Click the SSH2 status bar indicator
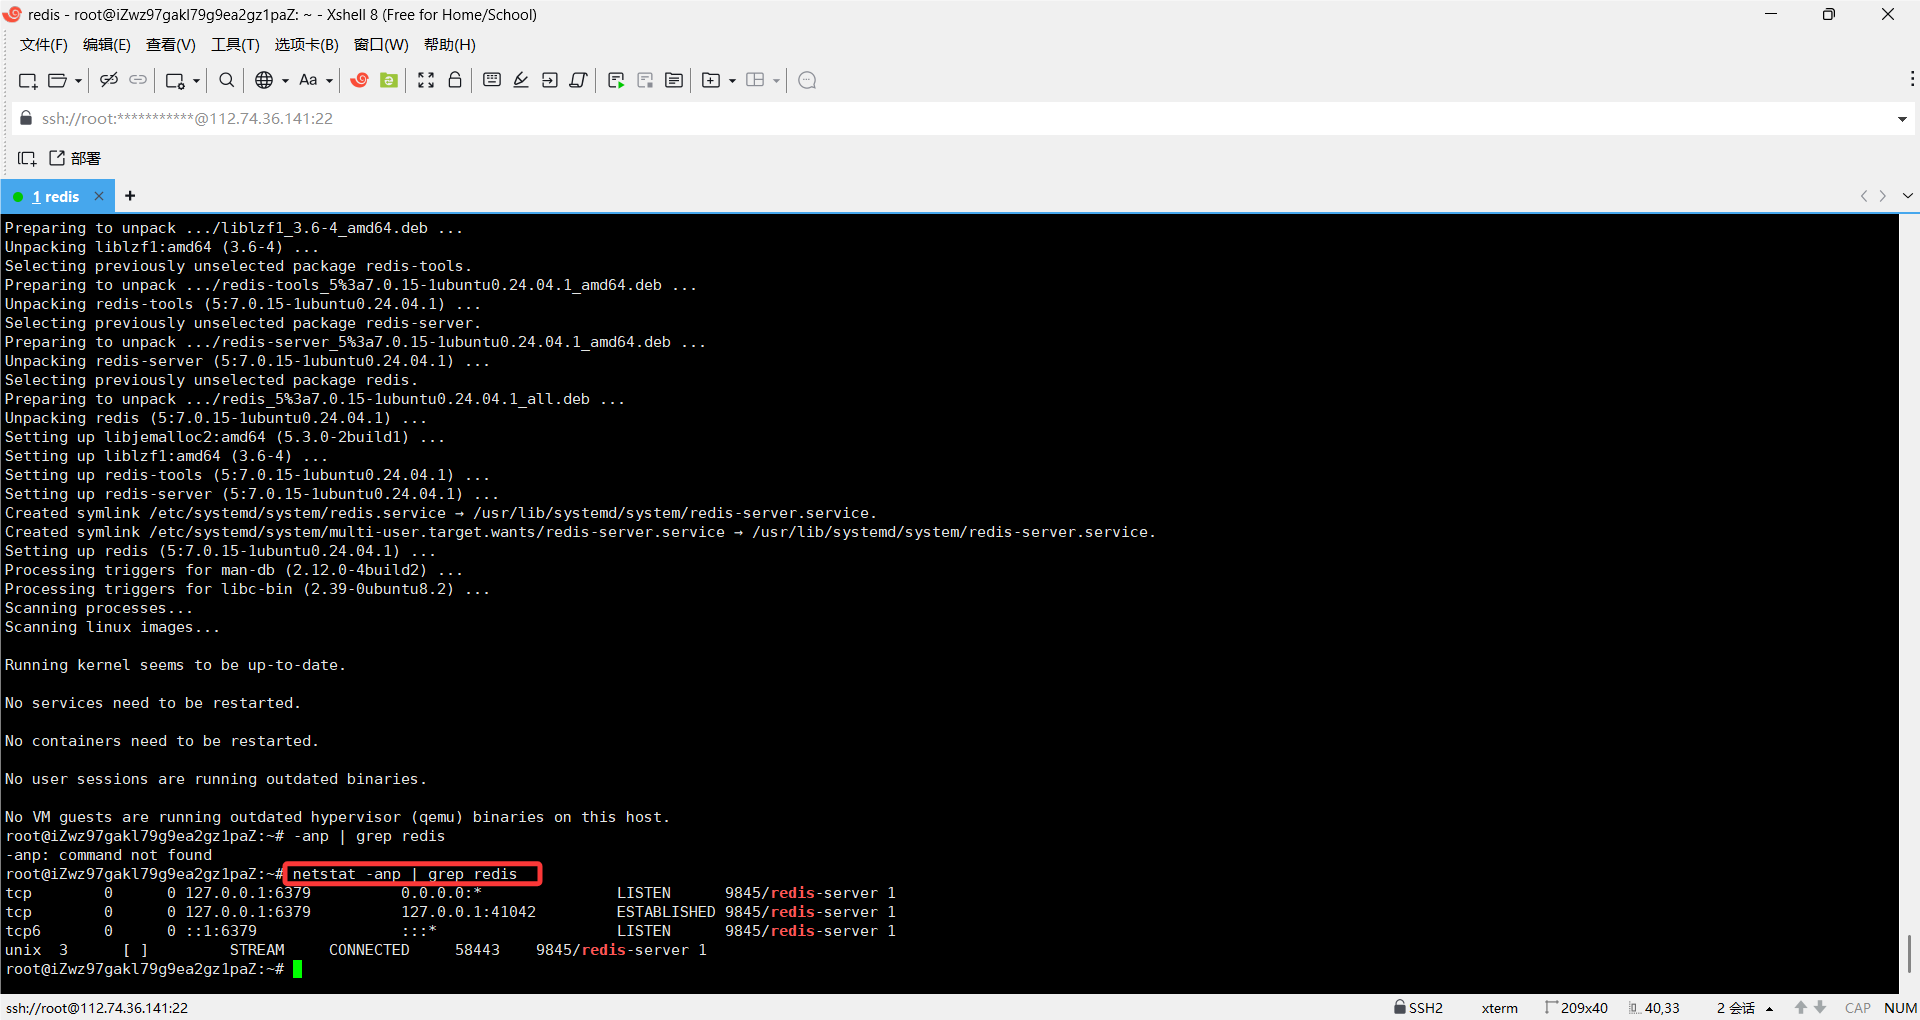 [1419, 1008]
